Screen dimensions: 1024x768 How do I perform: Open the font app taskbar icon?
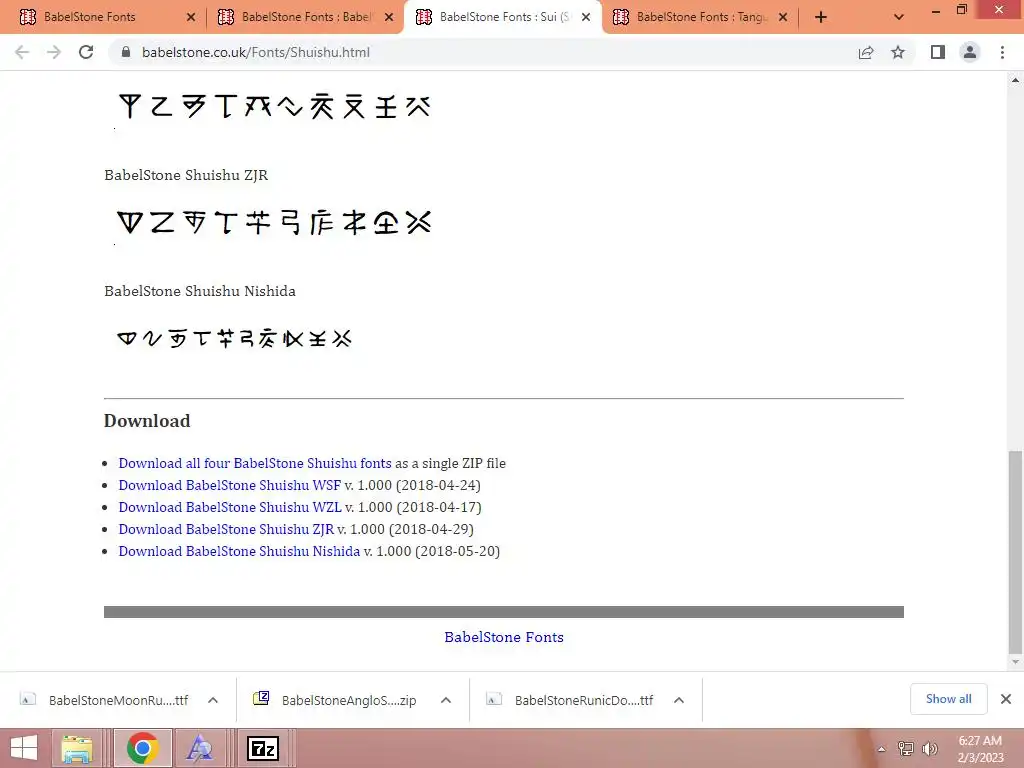point(199,748)
